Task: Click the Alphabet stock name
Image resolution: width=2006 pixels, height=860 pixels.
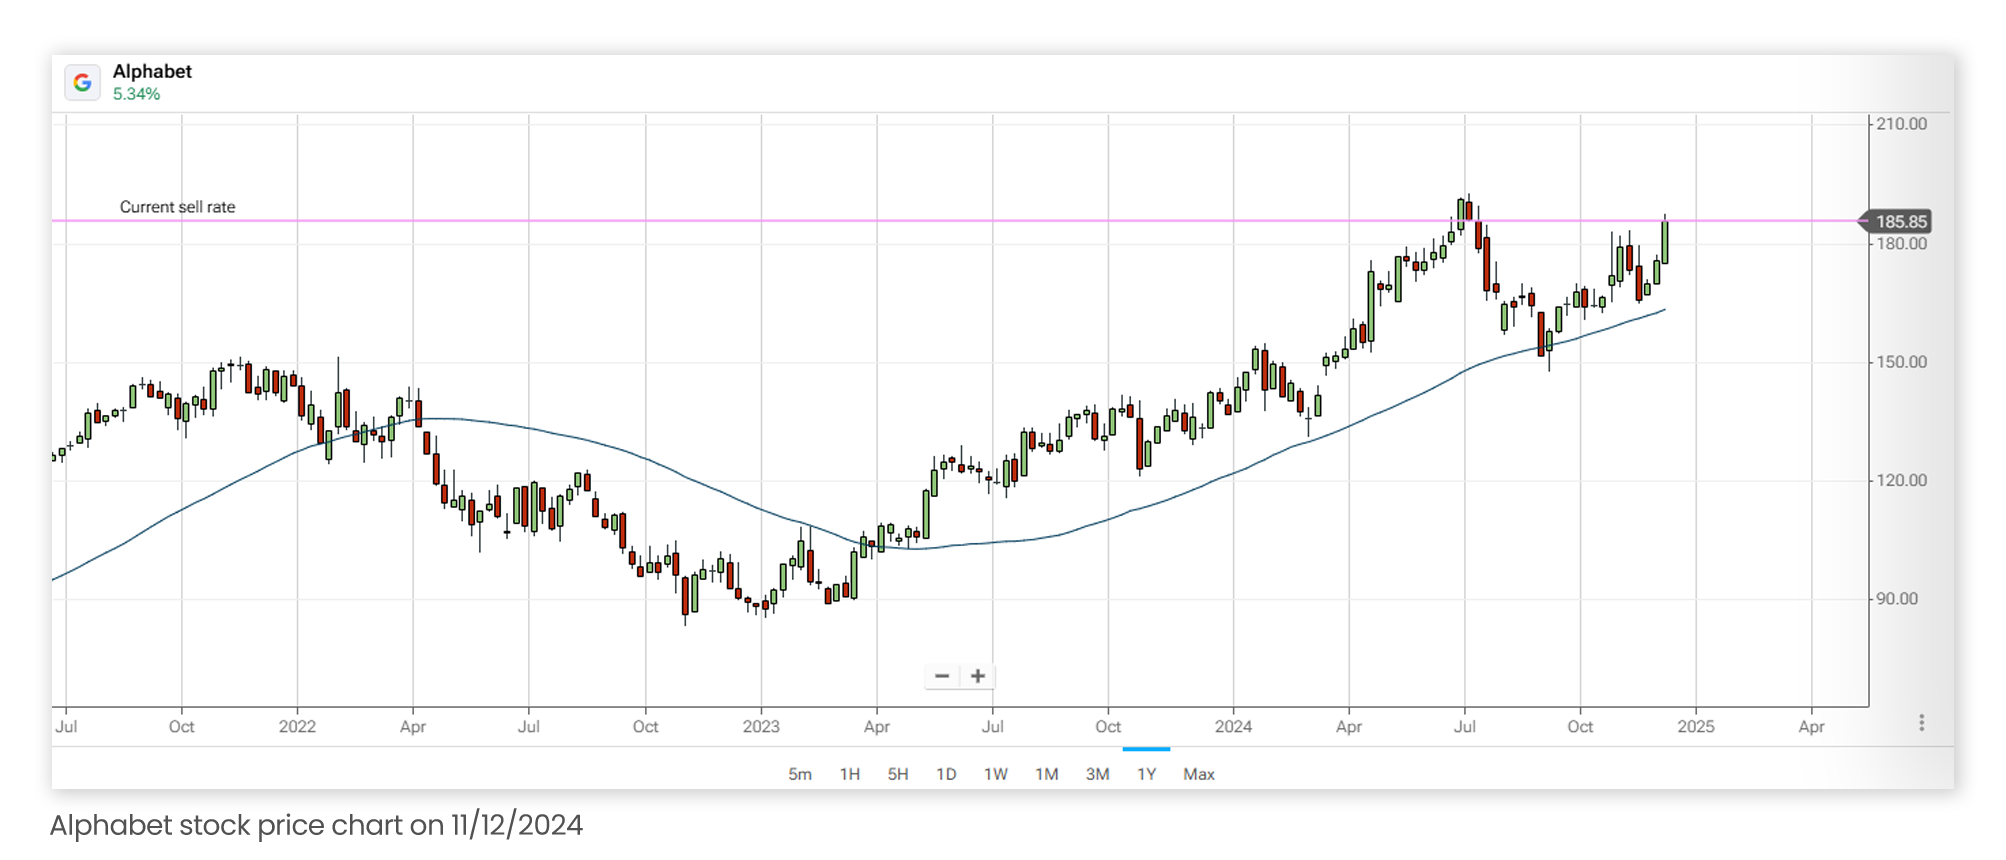Action: coord(152,71)
